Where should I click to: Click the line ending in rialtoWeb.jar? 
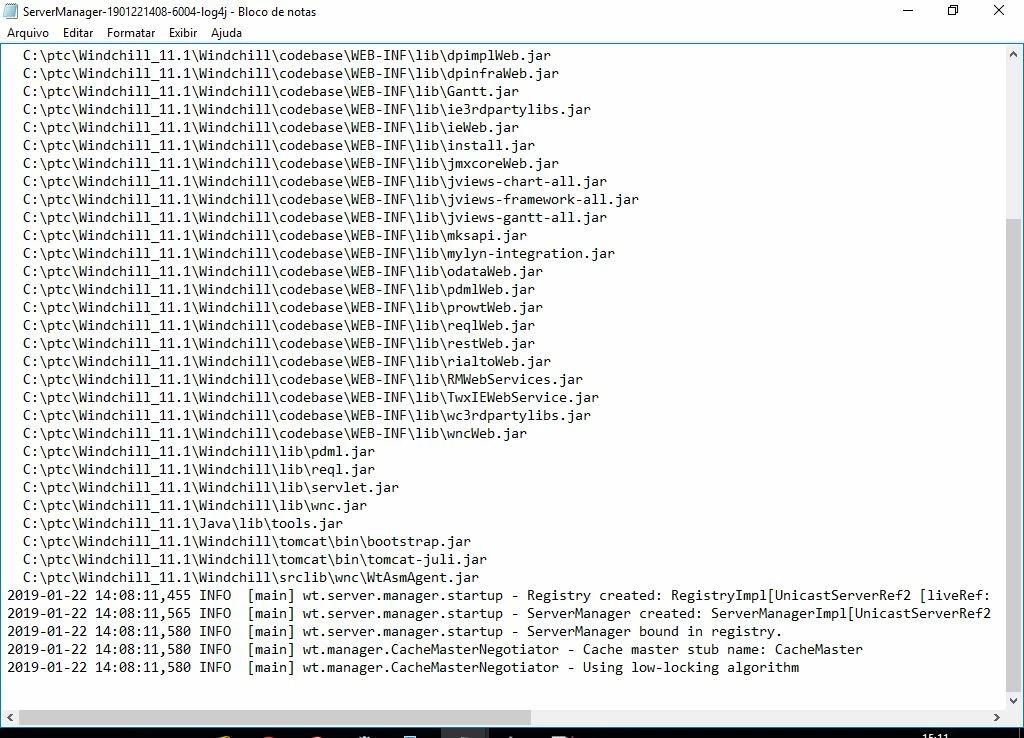coord(287,361)
